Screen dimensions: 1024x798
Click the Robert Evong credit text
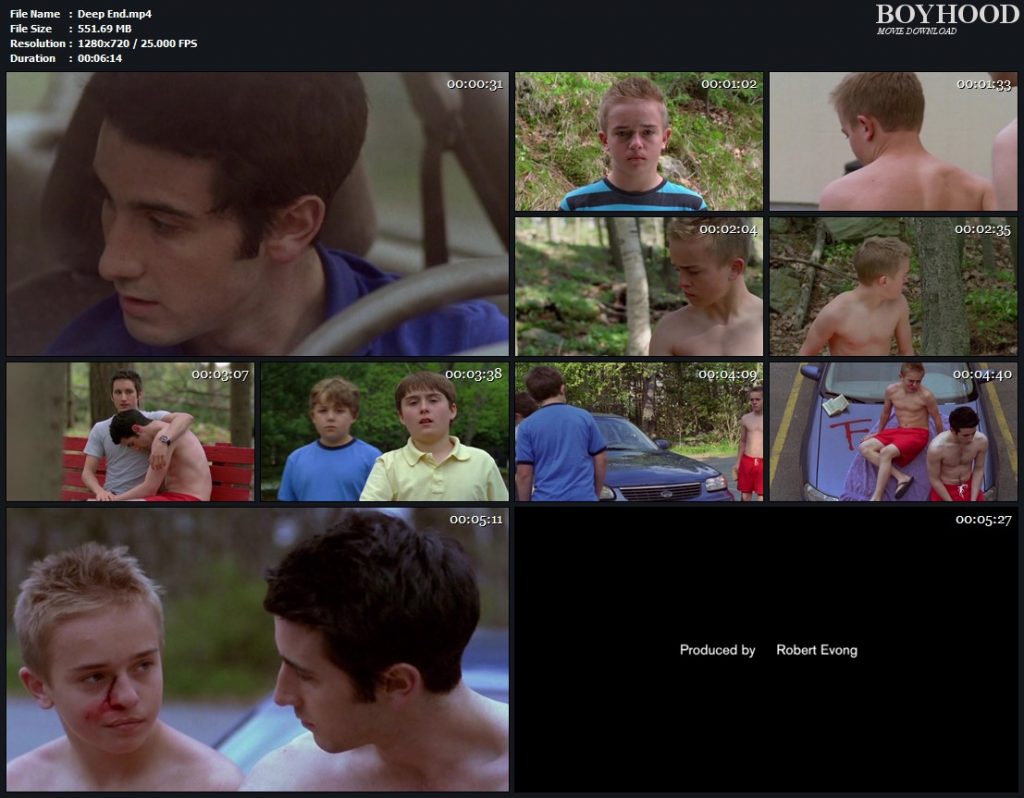point(816,650)
